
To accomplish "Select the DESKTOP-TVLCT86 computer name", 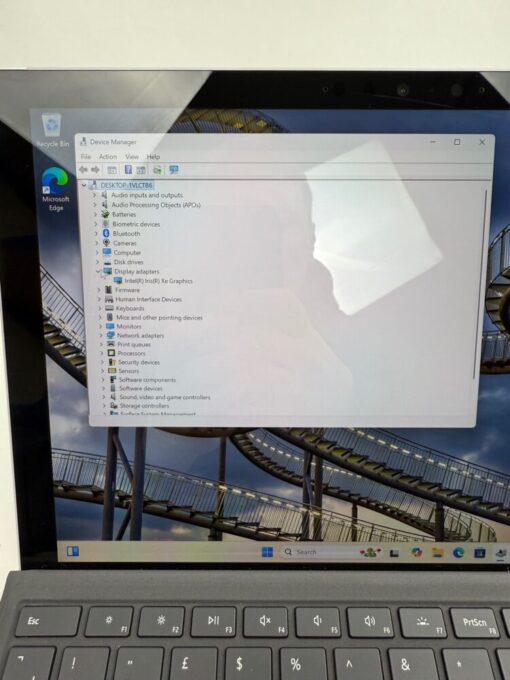I will pos(127,185).
